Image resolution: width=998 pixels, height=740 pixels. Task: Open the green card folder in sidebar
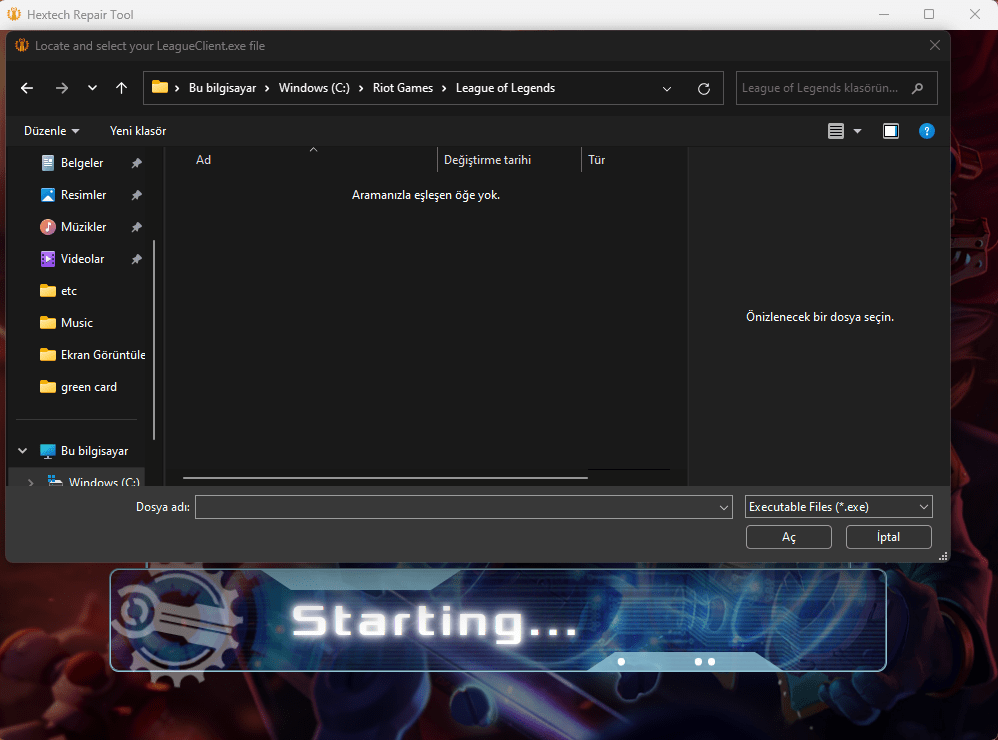coord(88,387)
